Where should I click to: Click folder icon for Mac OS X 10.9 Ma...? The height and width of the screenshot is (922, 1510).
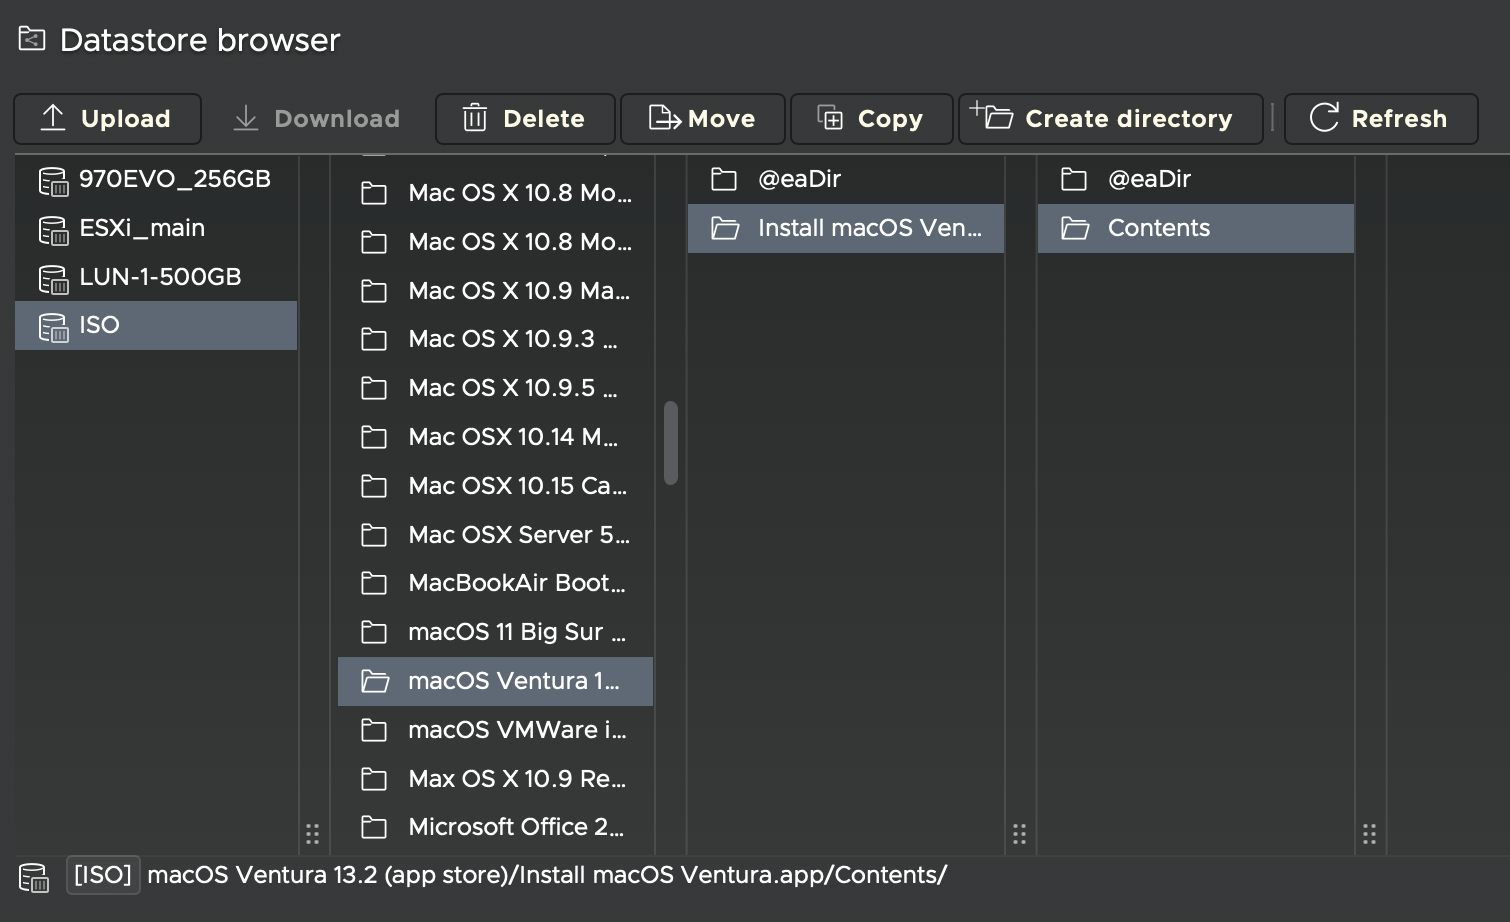pyautogui.click(x=374, y=291)
